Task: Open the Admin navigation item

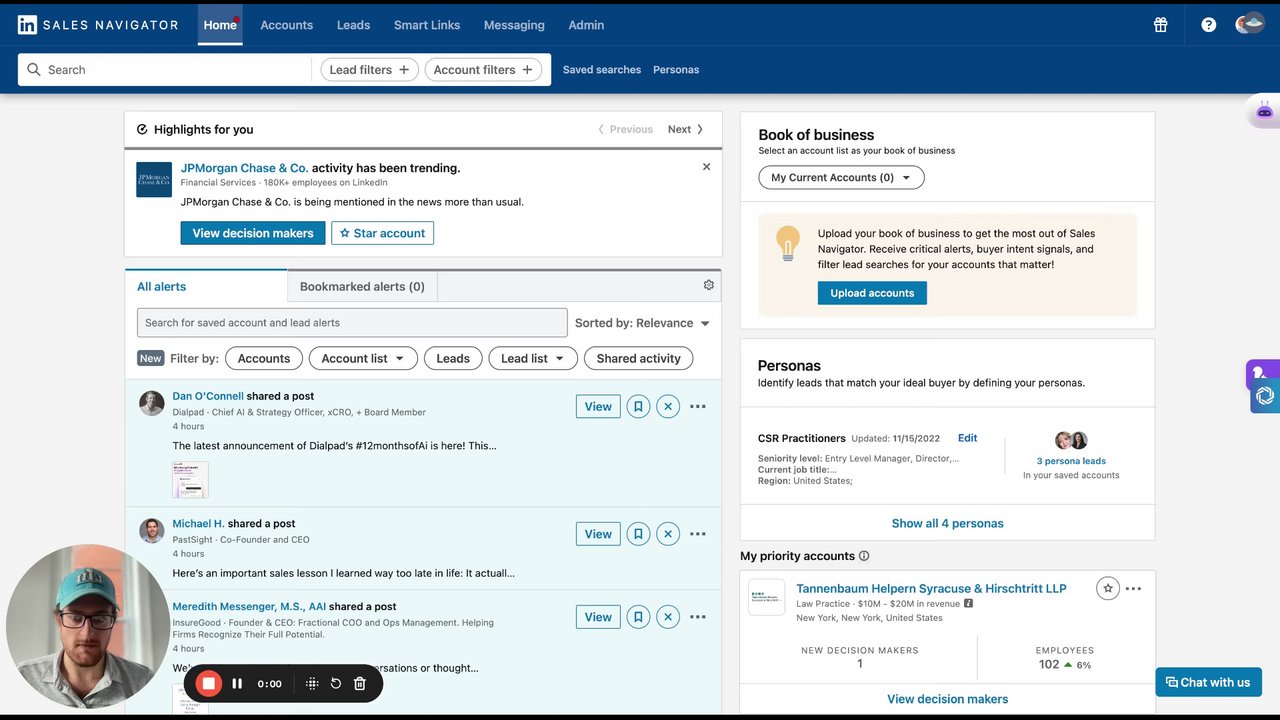Action: coord(586,25)
